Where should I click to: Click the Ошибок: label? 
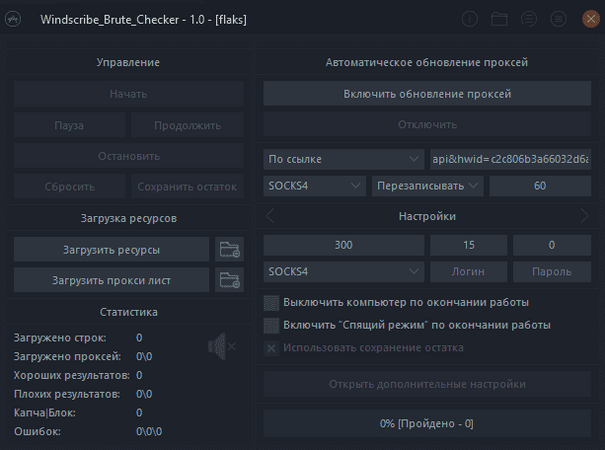point(37,431)
